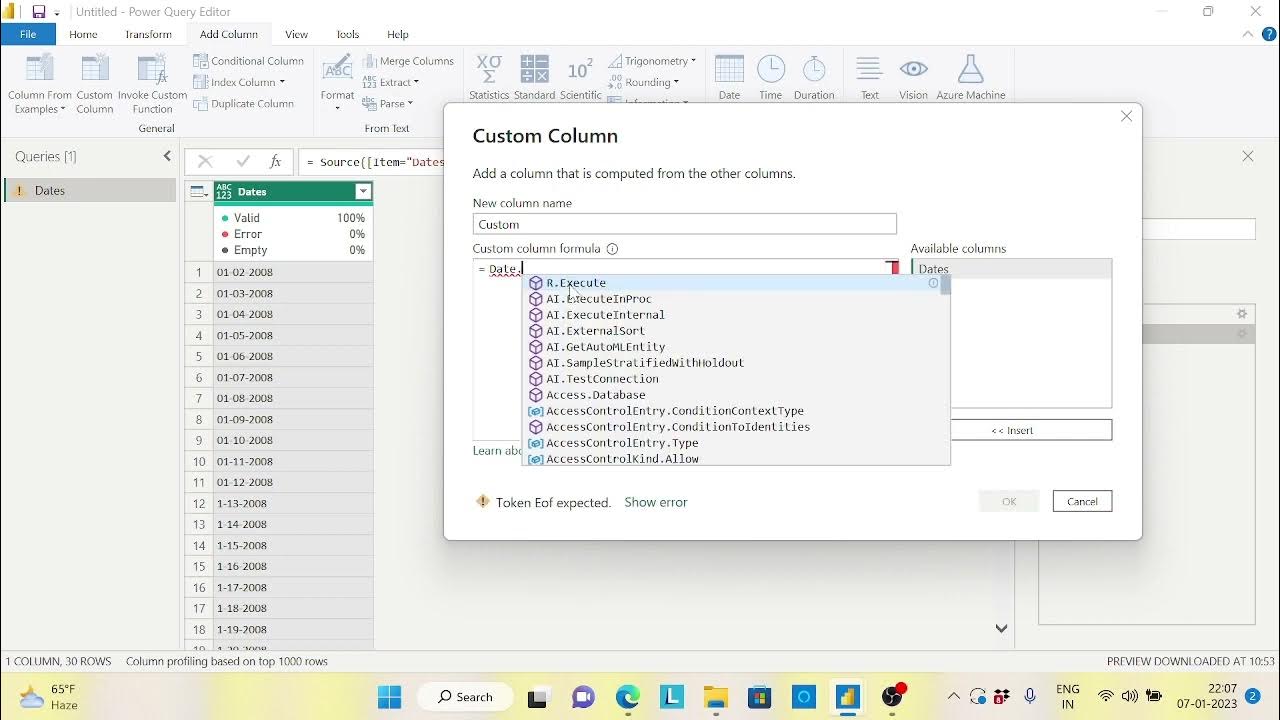The image size is (1280, 720).
Task: Open Dates column filter dropdown
Action: click(363, 192)
